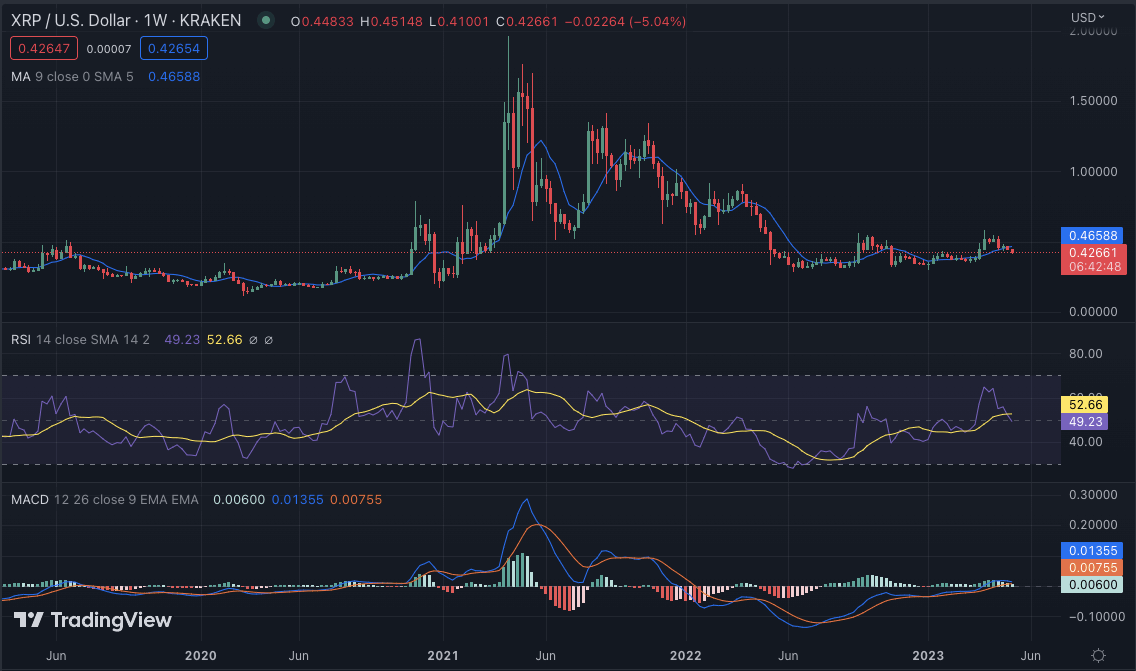Click the purple 49.23 RSI axis label
Image resolution: width=1136 pixels, height=671 pixels.
tap(1085, 422)
